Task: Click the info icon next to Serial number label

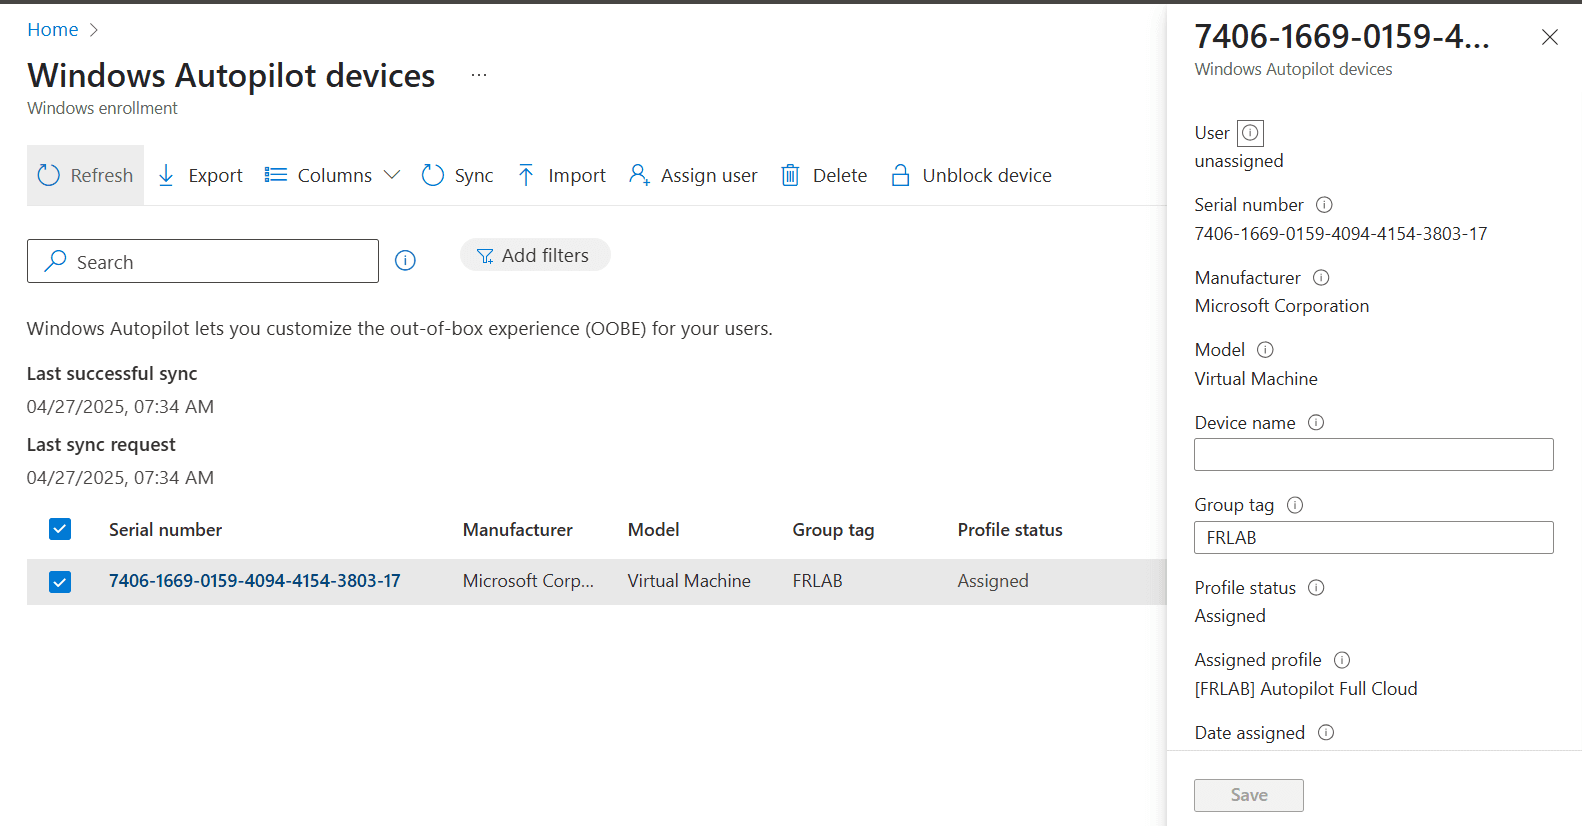Action: pos(1324,205)
